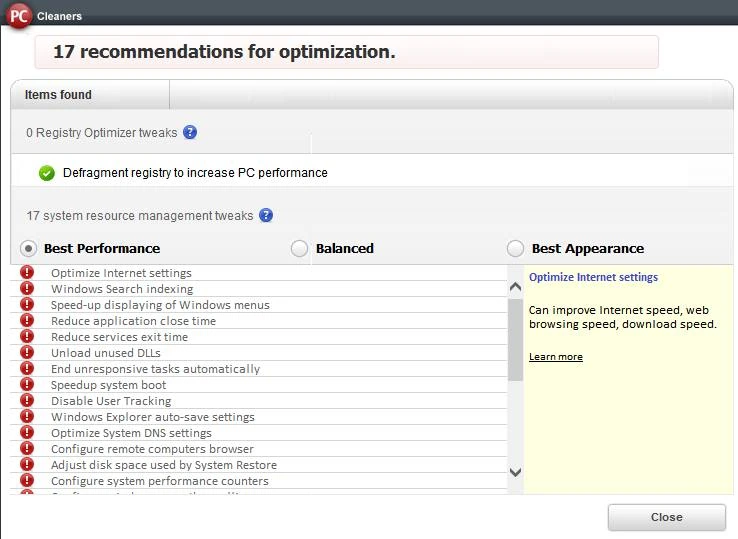Click the 17 recommendations for optimization banner
Viewport: 738px width, 539px height.
pyautogui.click(x=346, y=52)
